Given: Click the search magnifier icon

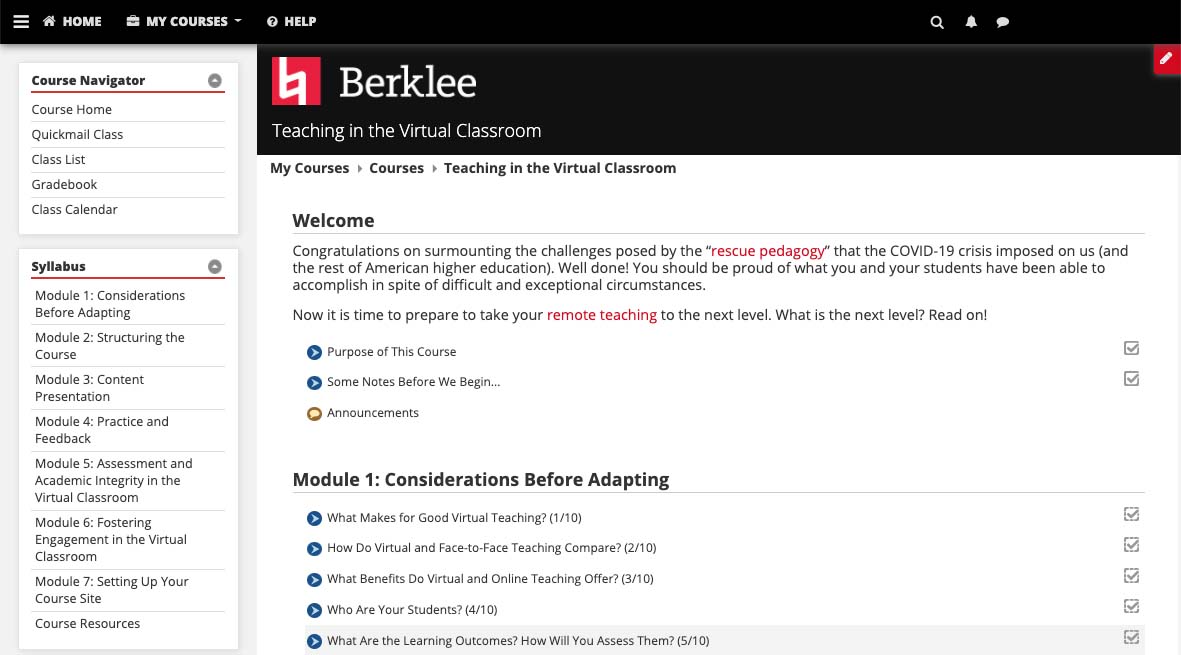Looking at the screenshot, I should (937, 22).
